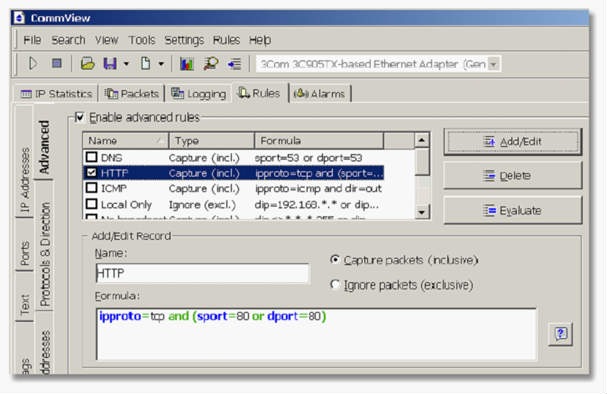Open the Settings menu
The width and height of the screenshot is (607, 394).
pyautogui.click(x=184, y=40)
